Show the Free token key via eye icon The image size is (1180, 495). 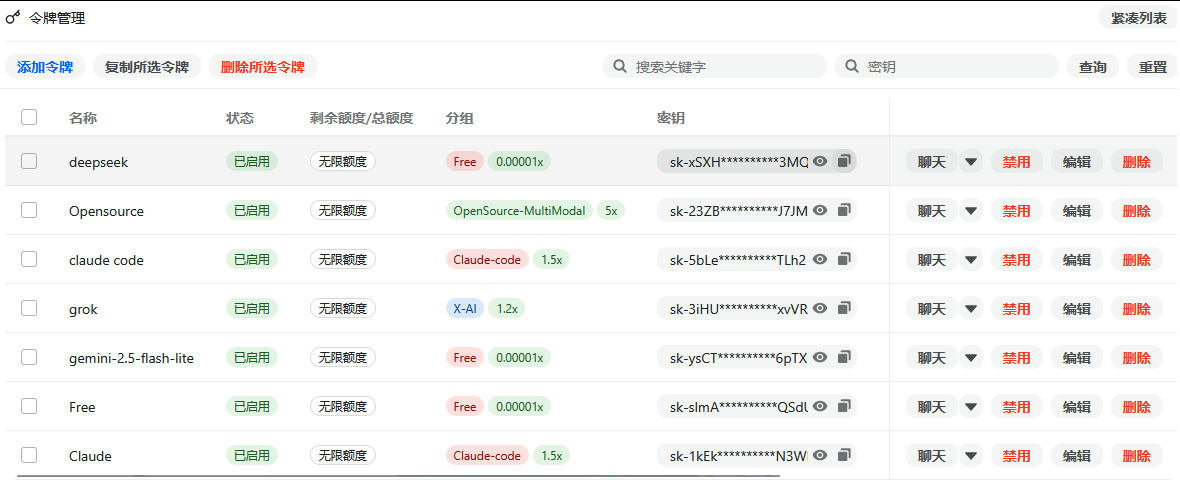(820, 405)
